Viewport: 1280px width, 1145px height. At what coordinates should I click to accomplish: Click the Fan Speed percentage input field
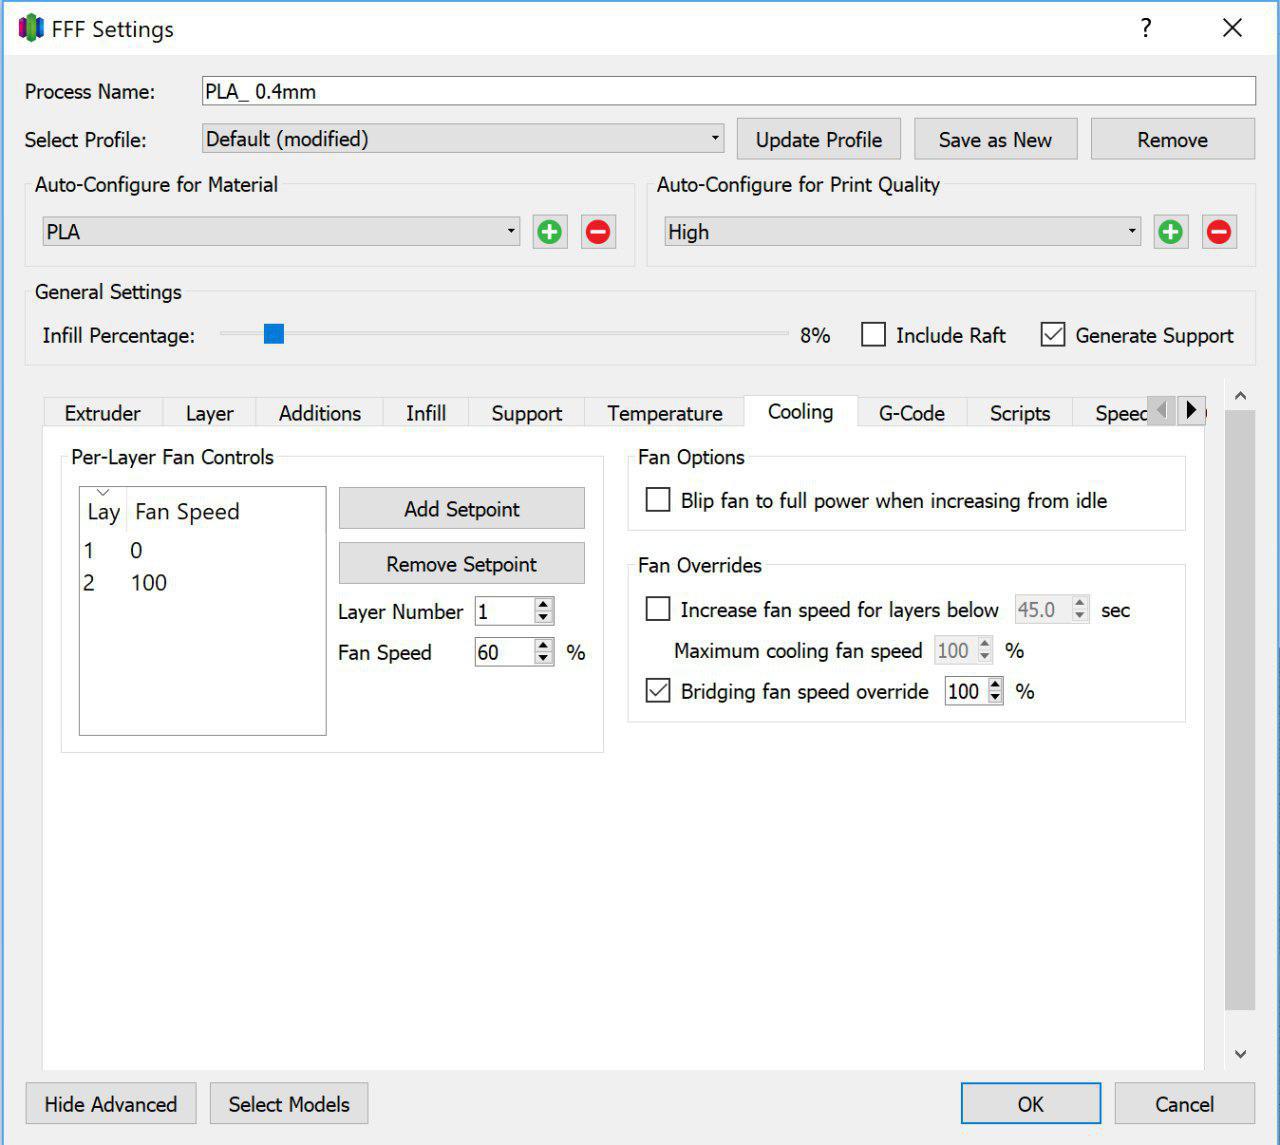pos(505,652)
